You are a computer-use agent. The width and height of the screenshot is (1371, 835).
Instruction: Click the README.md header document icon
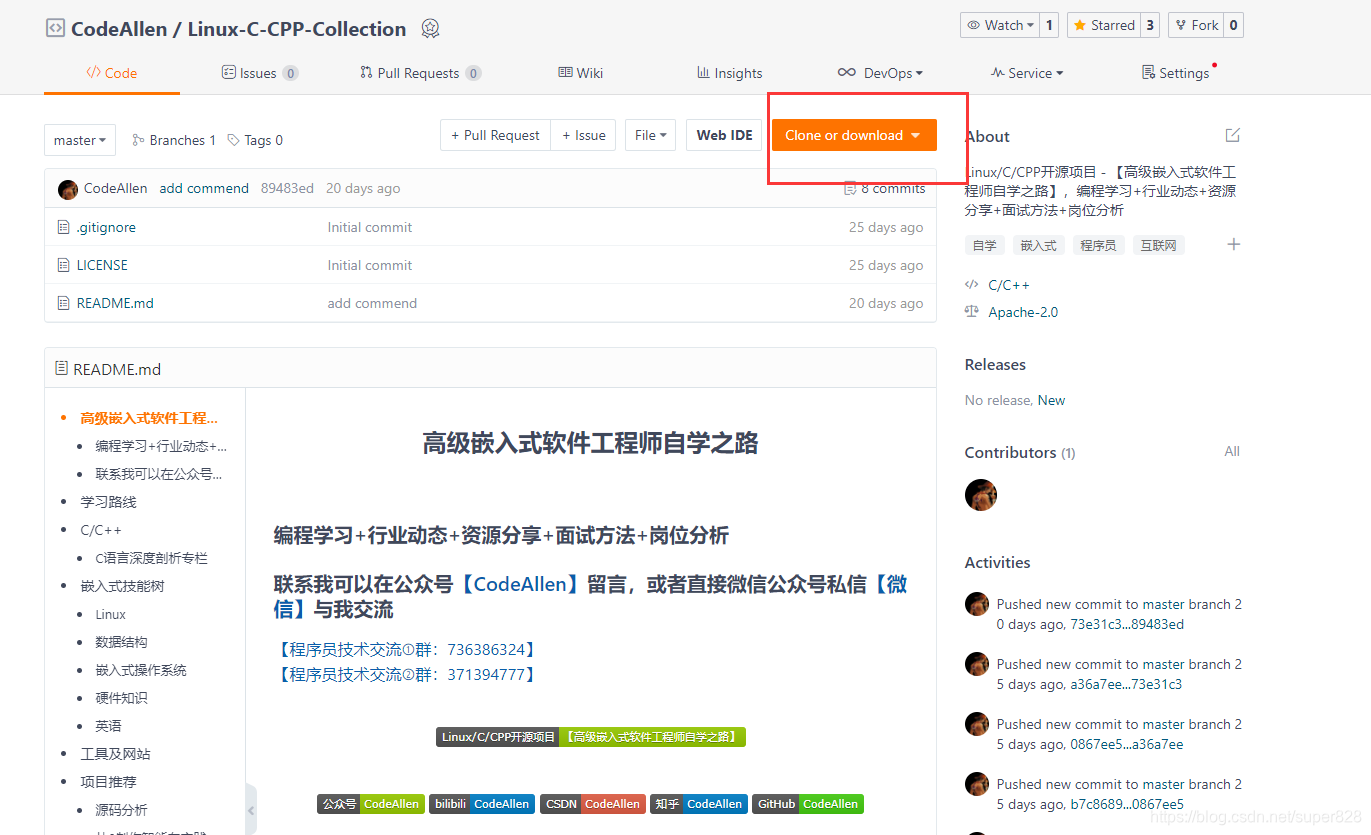62,369
